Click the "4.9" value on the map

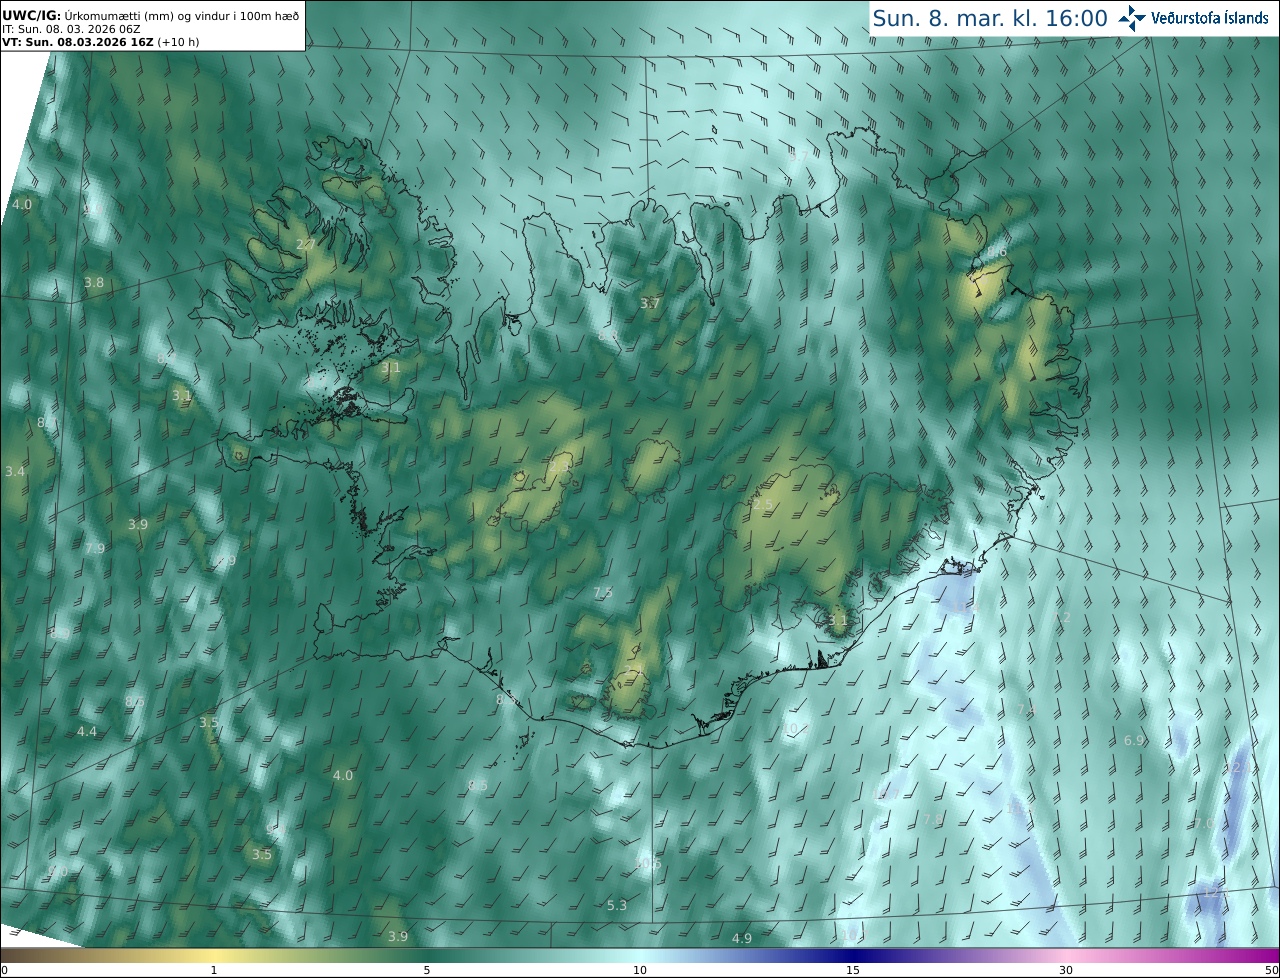pyautogui.click(x=741, y=938)
